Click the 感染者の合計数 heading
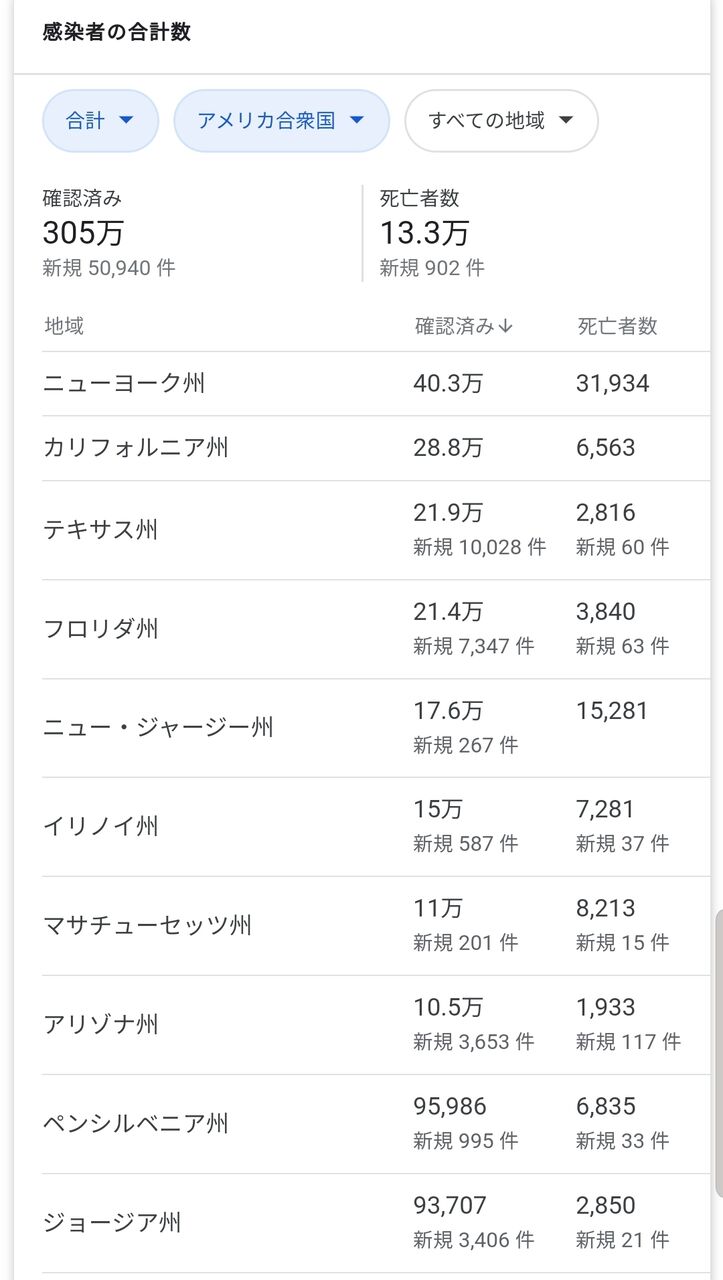Viewport: 723px width, 1280px height. click(x=116, y=32)
